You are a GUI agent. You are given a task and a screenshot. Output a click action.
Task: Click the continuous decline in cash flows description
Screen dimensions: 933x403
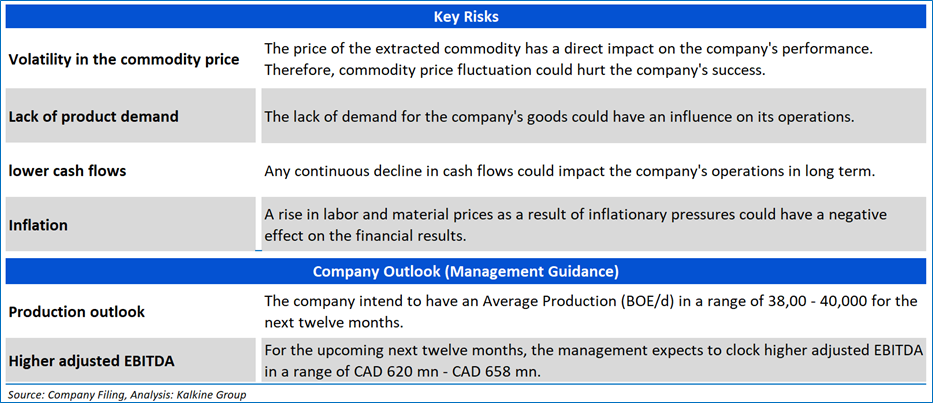(x=570, y=171)
